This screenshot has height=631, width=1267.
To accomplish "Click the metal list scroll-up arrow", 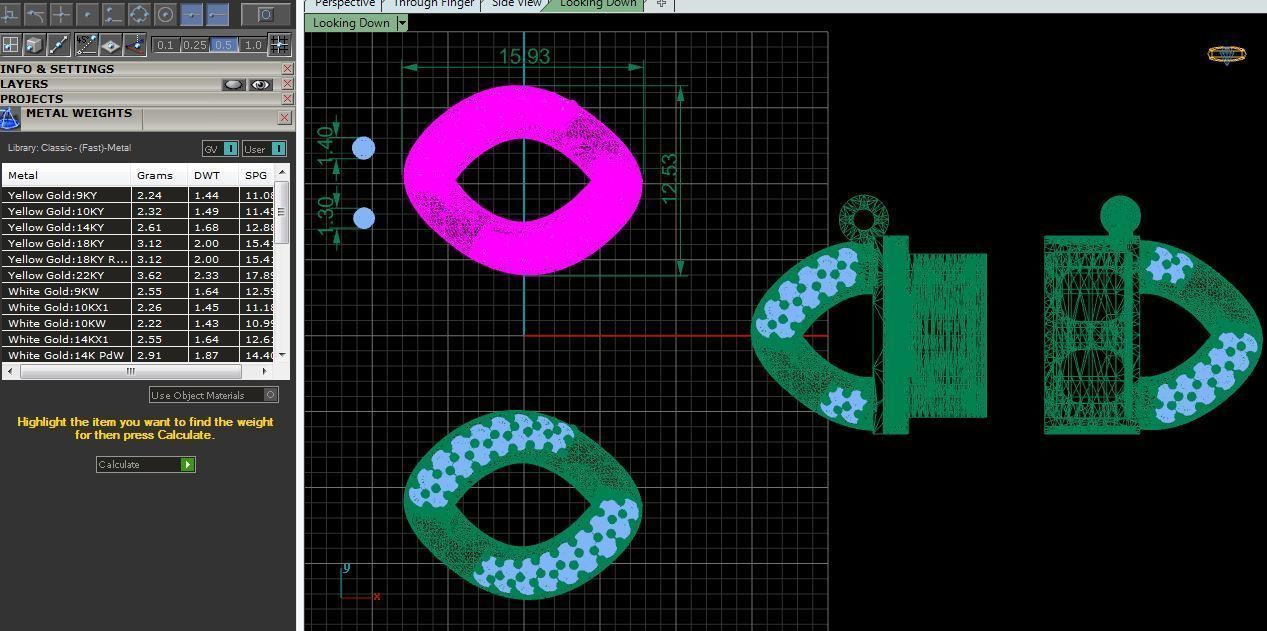I will coord(282,173).
